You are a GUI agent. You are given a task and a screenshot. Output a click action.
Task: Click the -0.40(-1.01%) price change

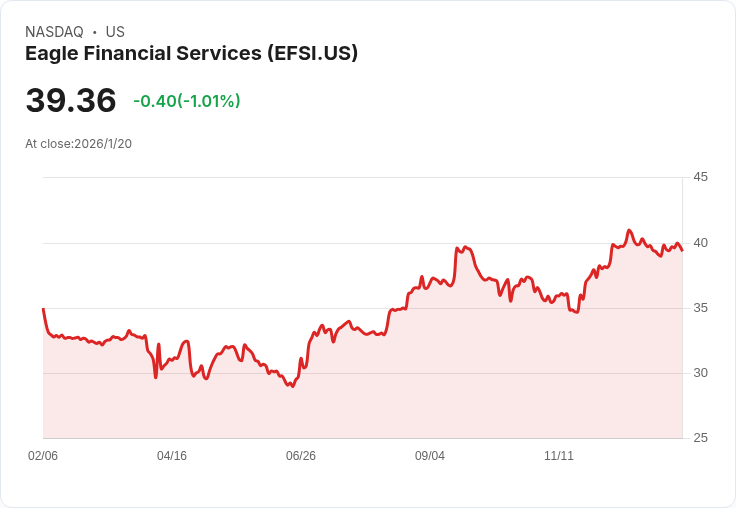pos(187,101)
